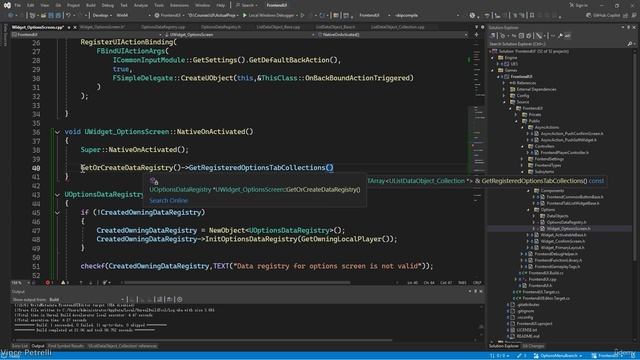Toggle auto-hide pin of Output panel
This screenshot has height=360, width=640.
(475, 291)
